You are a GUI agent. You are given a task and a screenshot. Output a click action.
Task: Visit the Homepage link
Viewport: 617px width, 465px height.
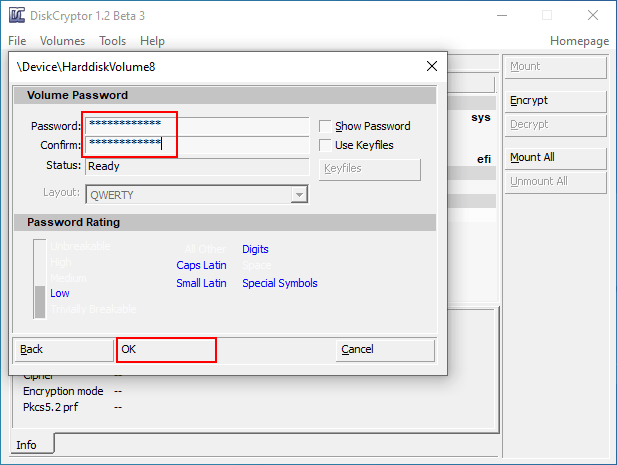tap(579, 41)
